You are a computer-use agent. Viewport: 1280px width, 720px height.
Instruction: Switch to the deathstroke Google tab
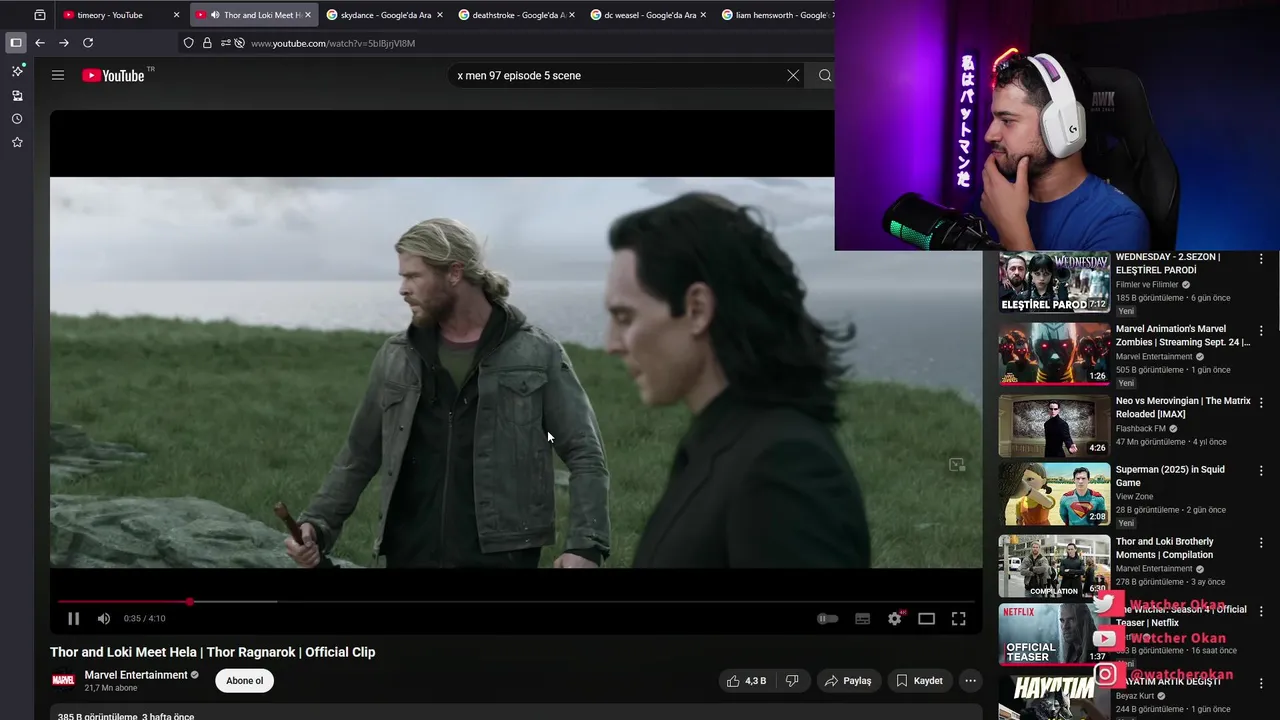pyautogui.click(x=517, y=15)
